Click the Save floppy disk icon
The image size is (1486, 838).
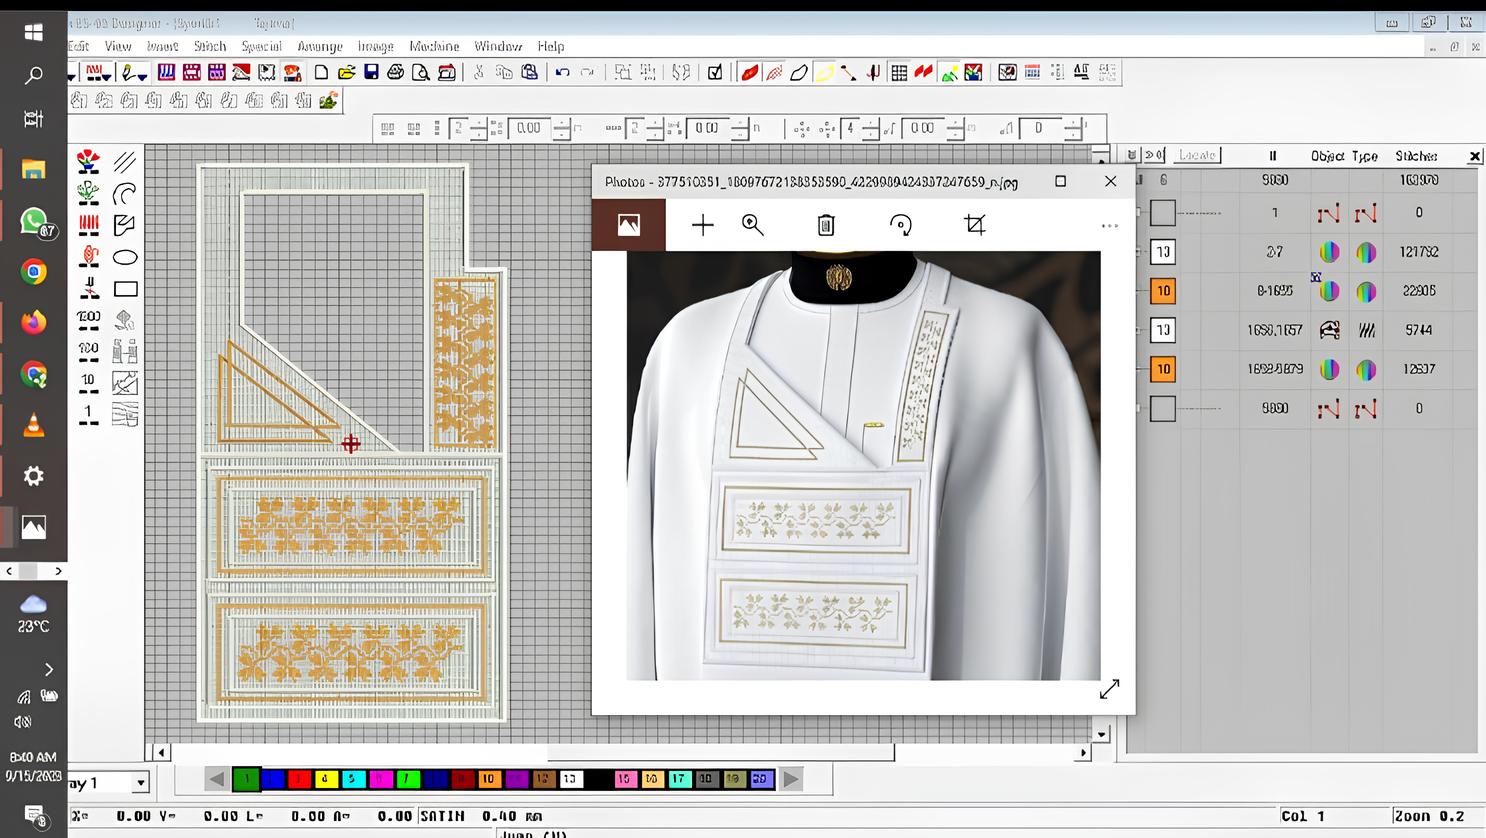(371, 72)
